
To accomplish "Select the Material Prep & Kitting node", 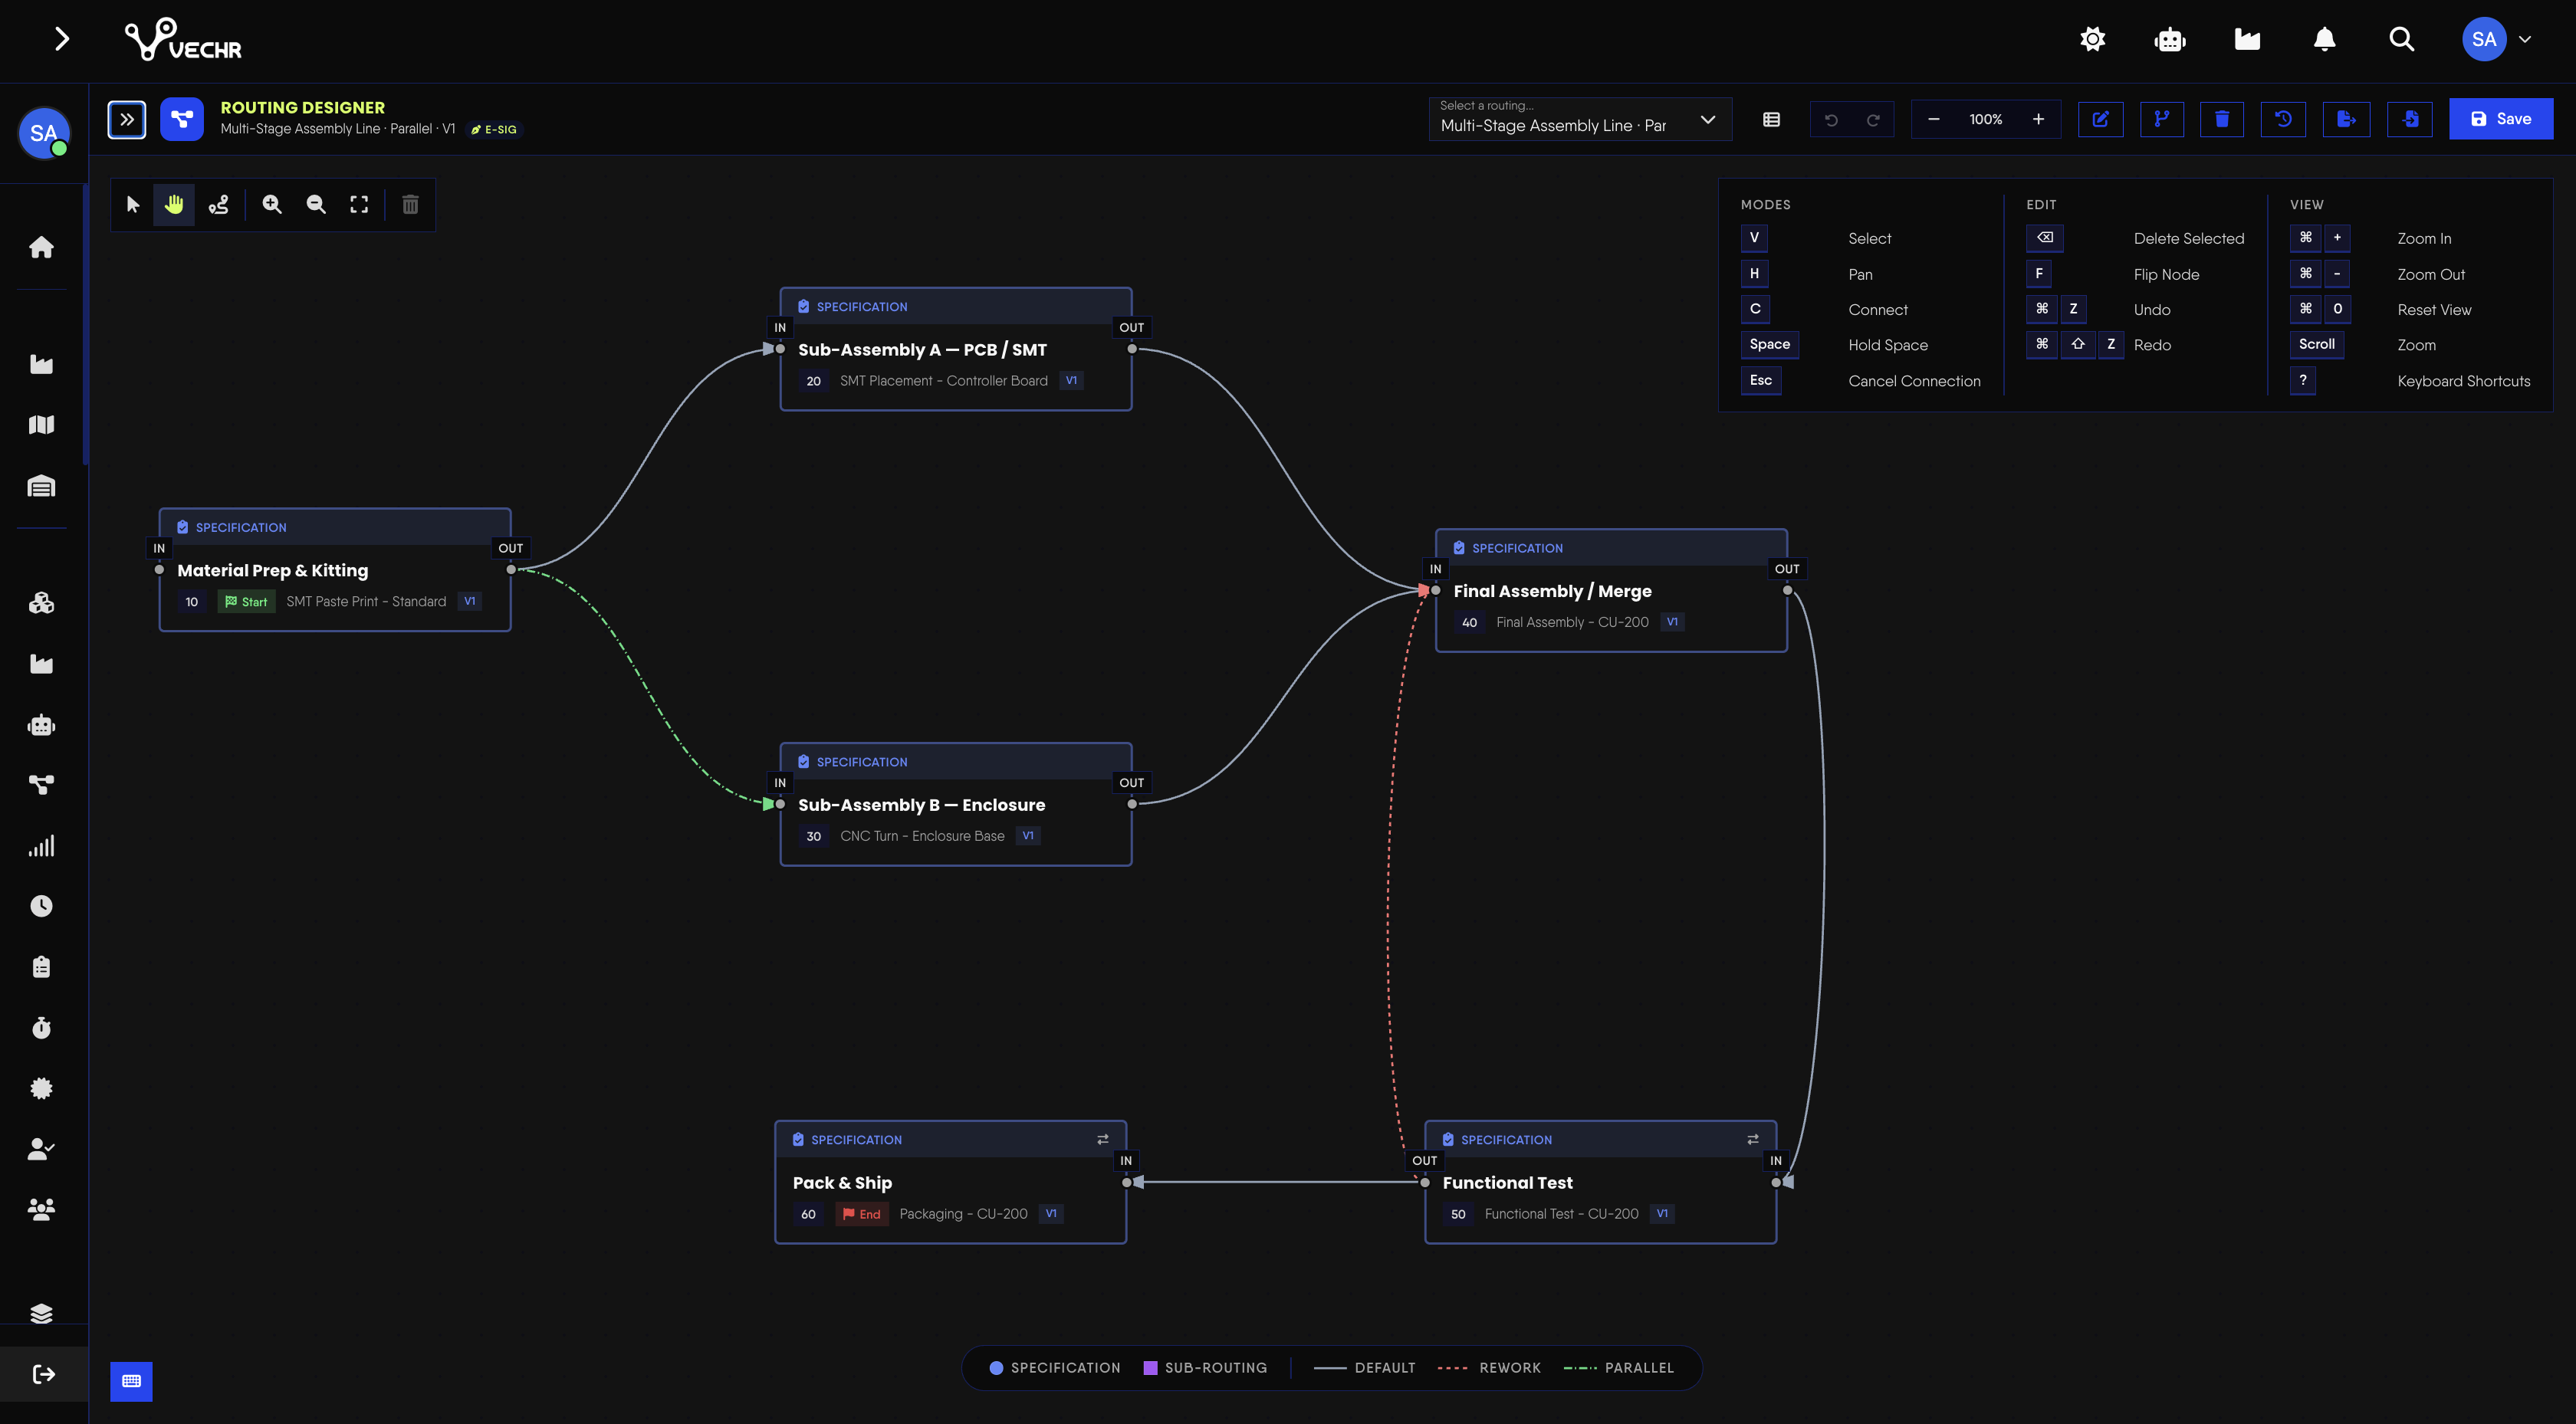I will point(335,570).
